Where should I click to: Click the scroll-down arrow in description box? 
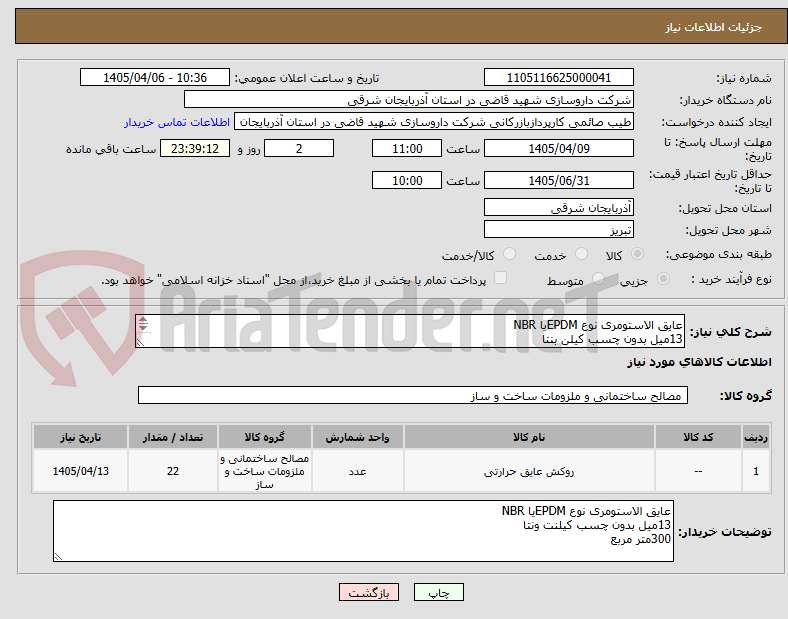click(143, 328)
